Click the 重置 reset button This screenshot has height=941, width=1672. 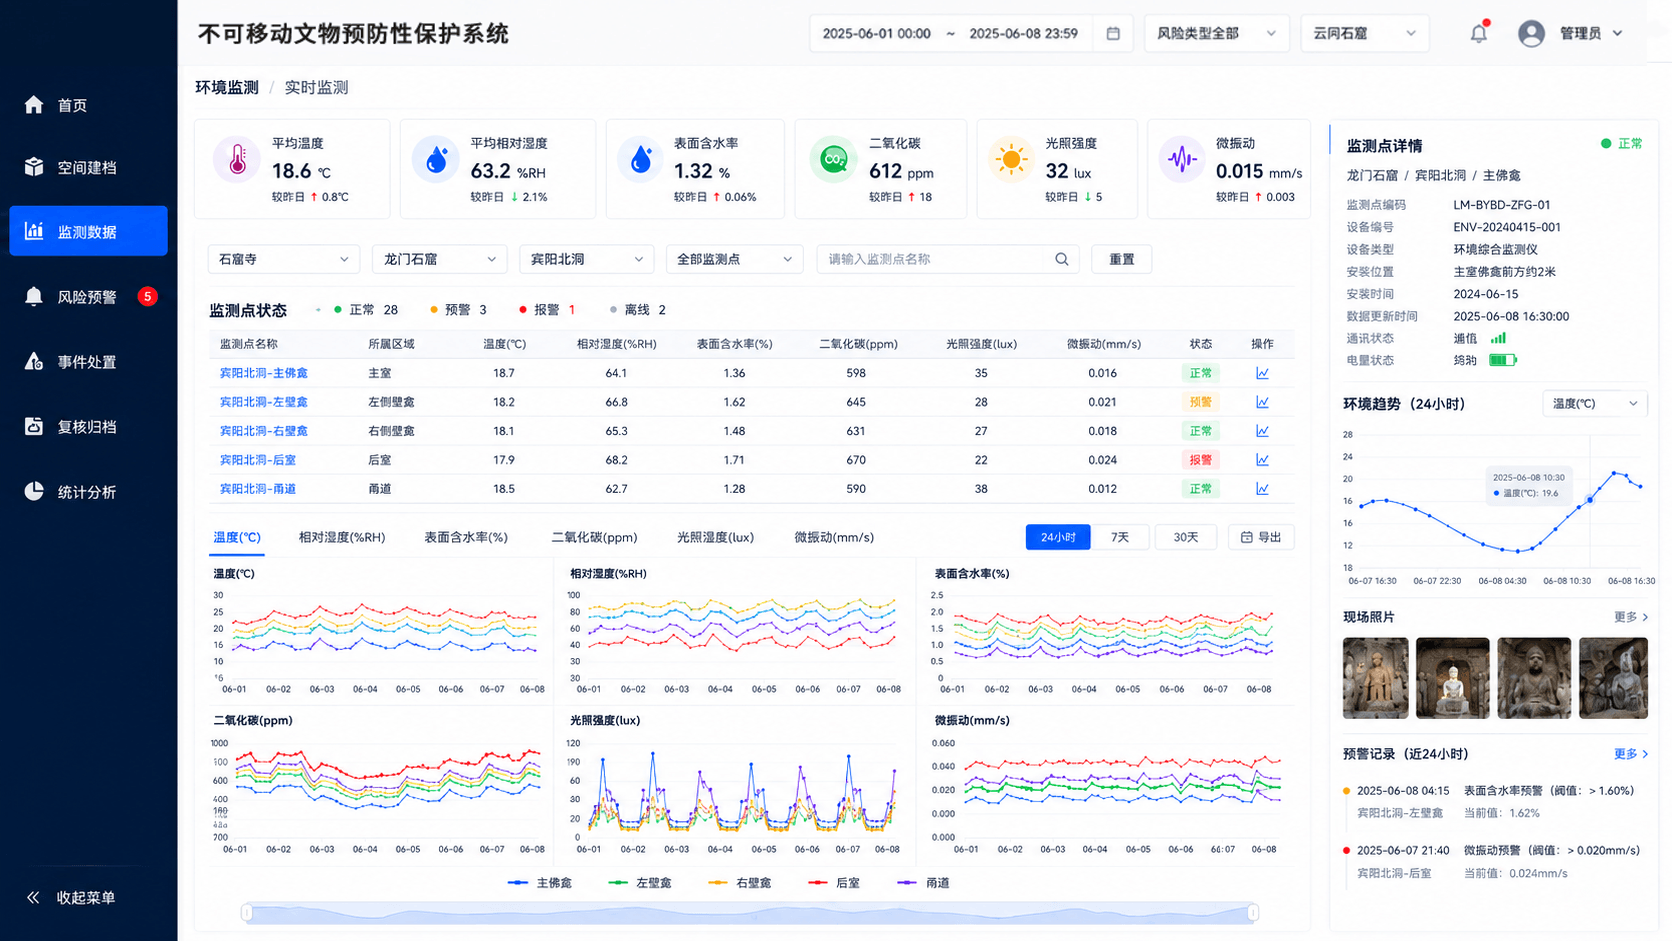[1122, 259]
